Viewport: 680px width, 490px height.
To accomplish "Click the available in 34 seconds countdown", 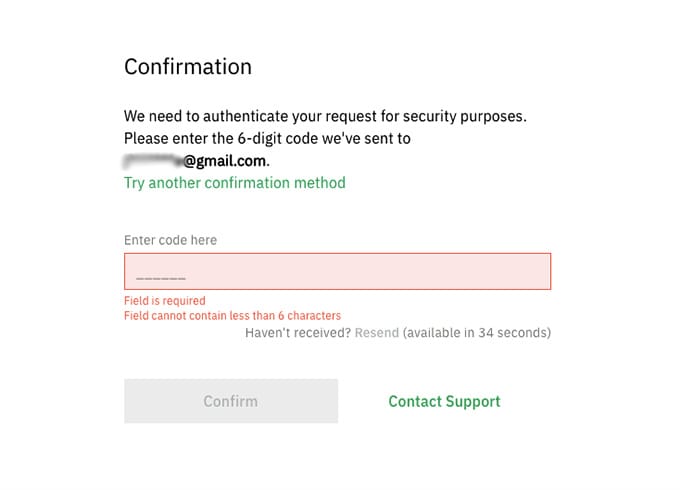I will coord(477,332).
